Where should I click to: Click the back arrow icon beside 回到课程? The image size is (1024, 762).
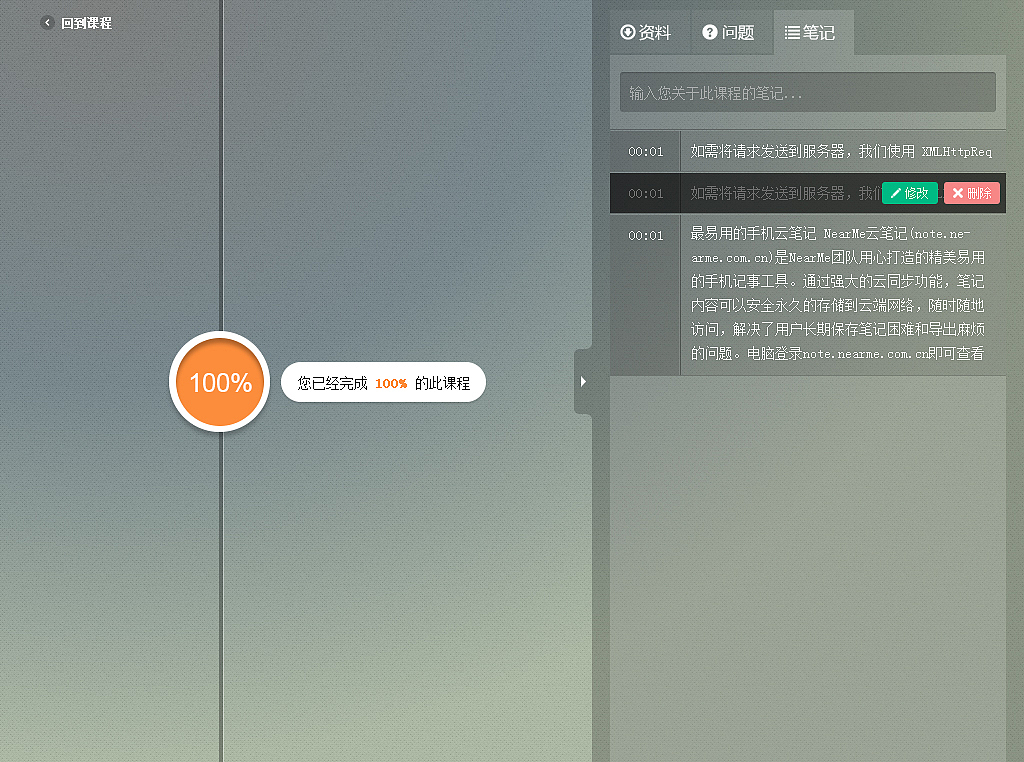click(x=47, y=23)
